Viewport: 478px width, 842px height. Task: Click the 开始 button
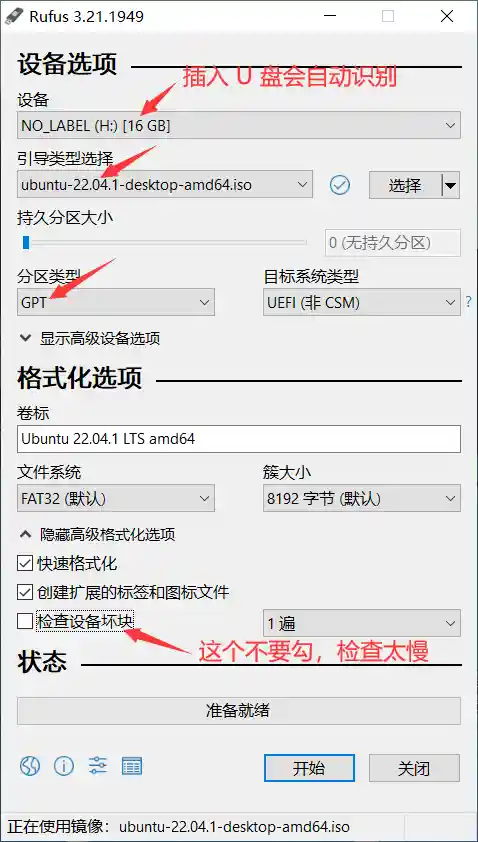tap(309, 768)
